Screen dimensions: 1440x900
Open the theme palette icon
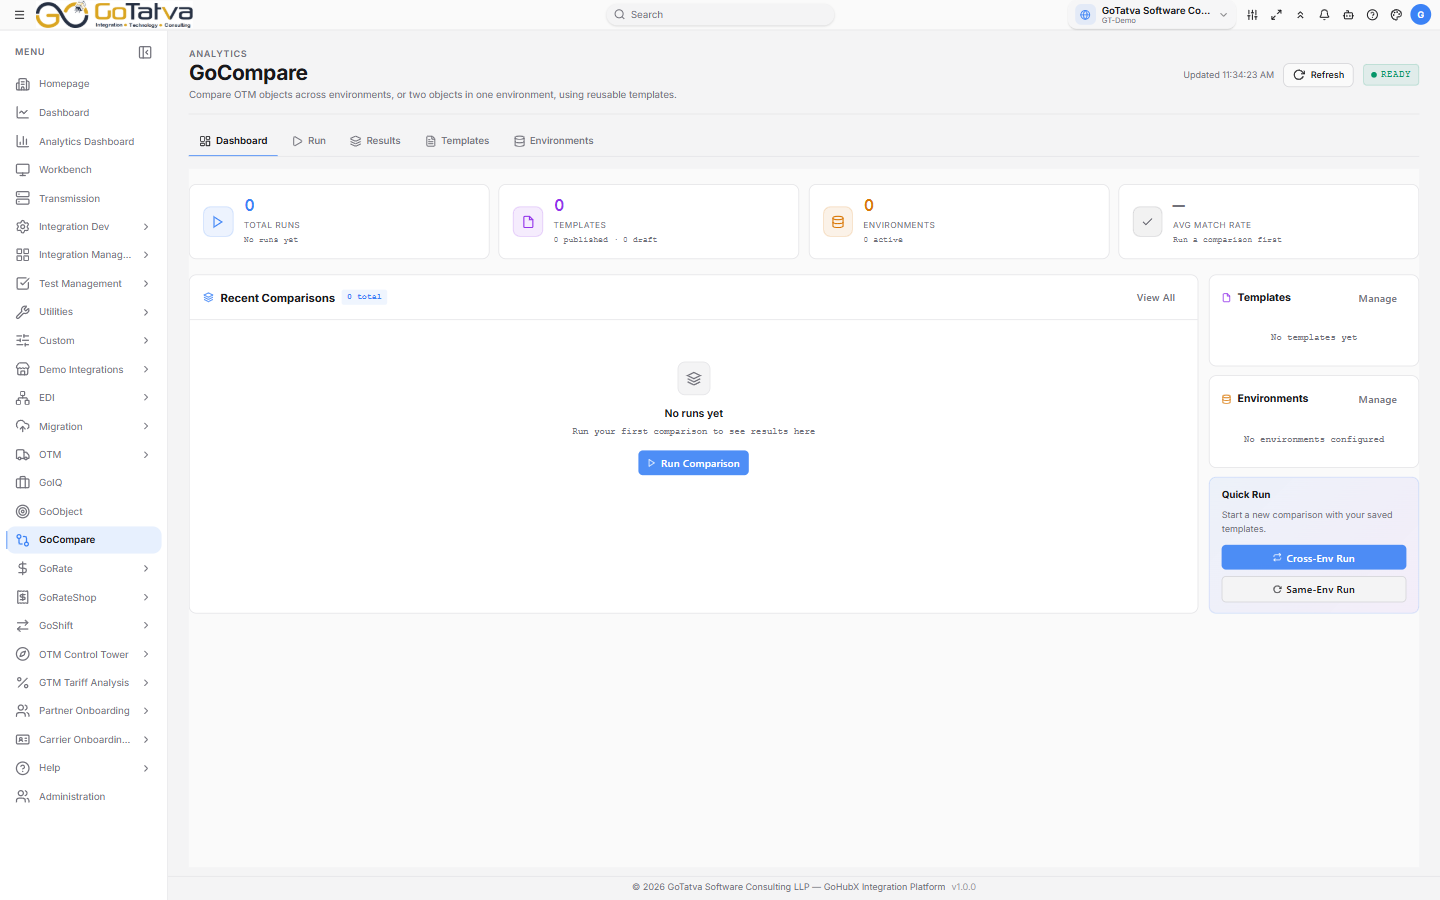(x=1396, y=15)
